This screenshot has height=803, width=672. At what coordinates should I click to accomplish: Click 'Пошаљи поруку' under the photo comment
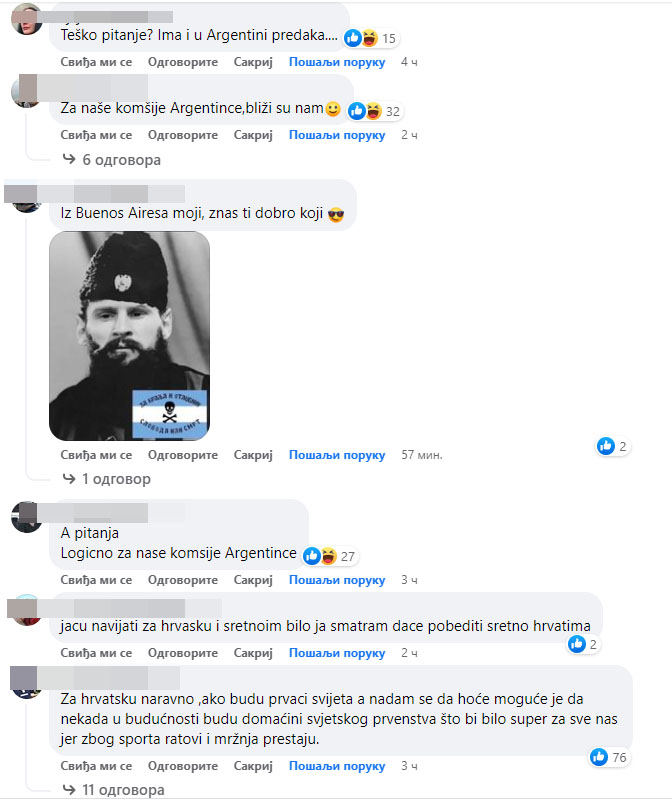(x=337, y=455)
